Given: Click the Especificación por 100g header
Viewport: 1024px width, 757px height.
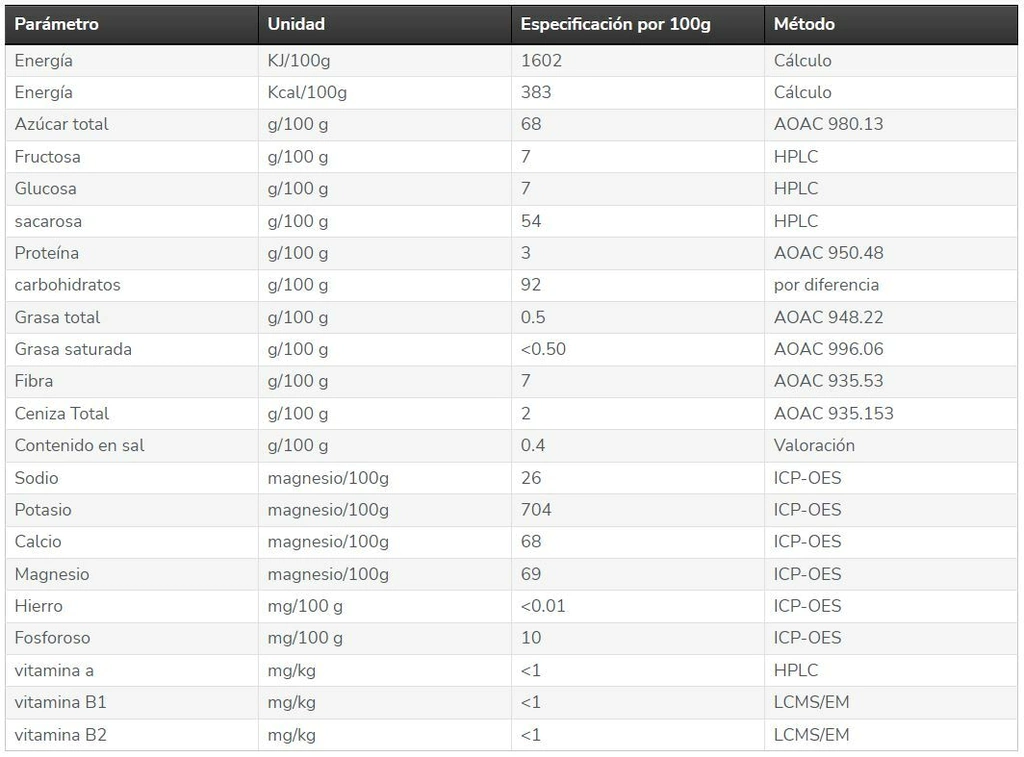Looking at the screenshot, I should [616, 24].
